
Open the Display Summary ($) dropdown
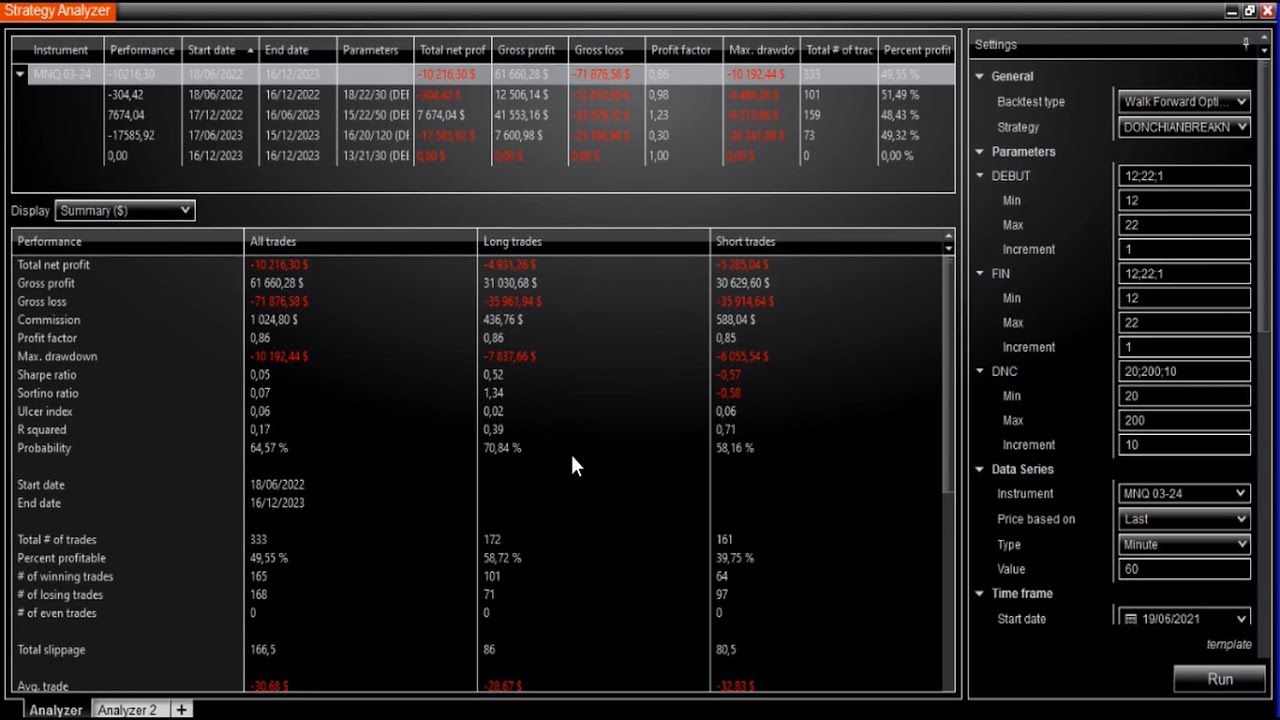pyautogui.click(x=124, y=210)
